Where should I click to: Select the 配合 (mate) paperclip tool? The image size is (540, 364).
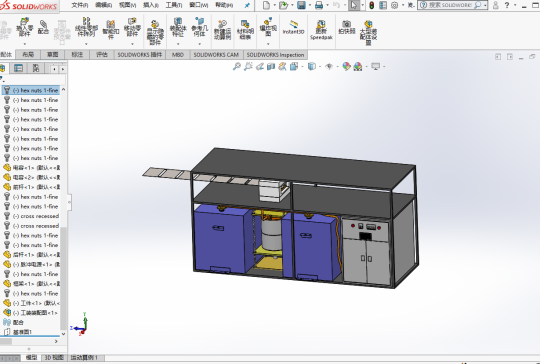tap(43, 27)
